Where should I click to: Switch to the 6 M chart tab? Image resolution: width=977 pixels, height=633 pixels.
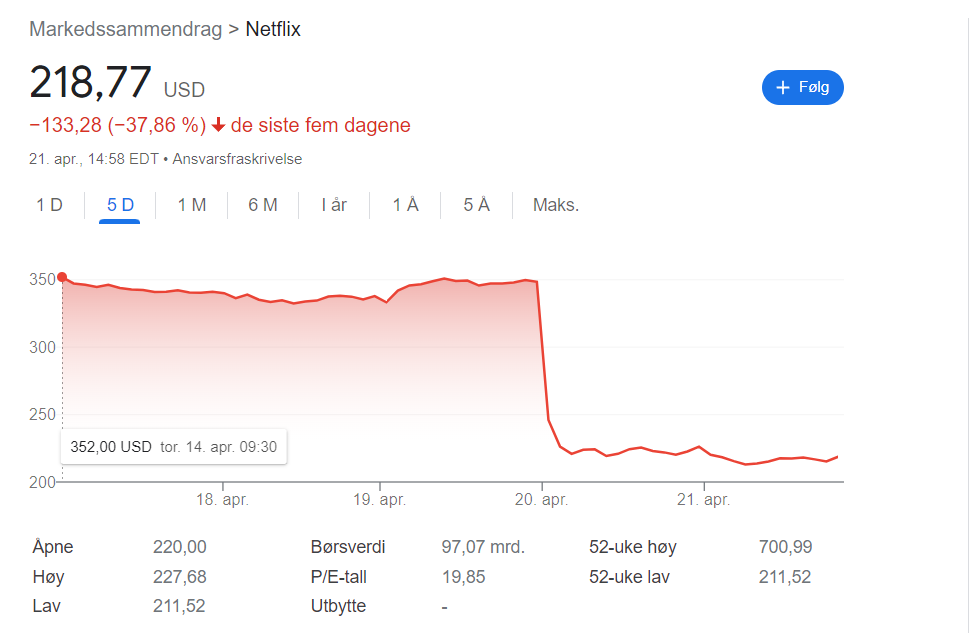click(263, 205)
